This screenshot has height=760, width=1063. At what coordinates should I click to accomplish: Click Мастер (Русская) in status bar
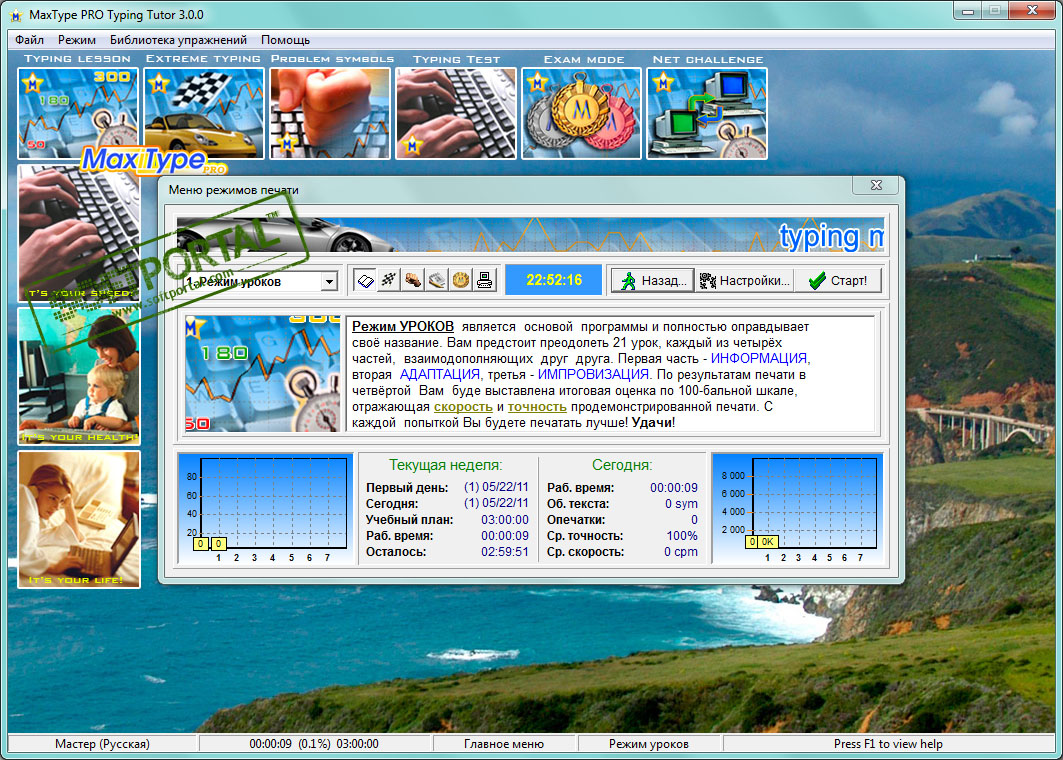pyautogui.click(x=102, y=744)
